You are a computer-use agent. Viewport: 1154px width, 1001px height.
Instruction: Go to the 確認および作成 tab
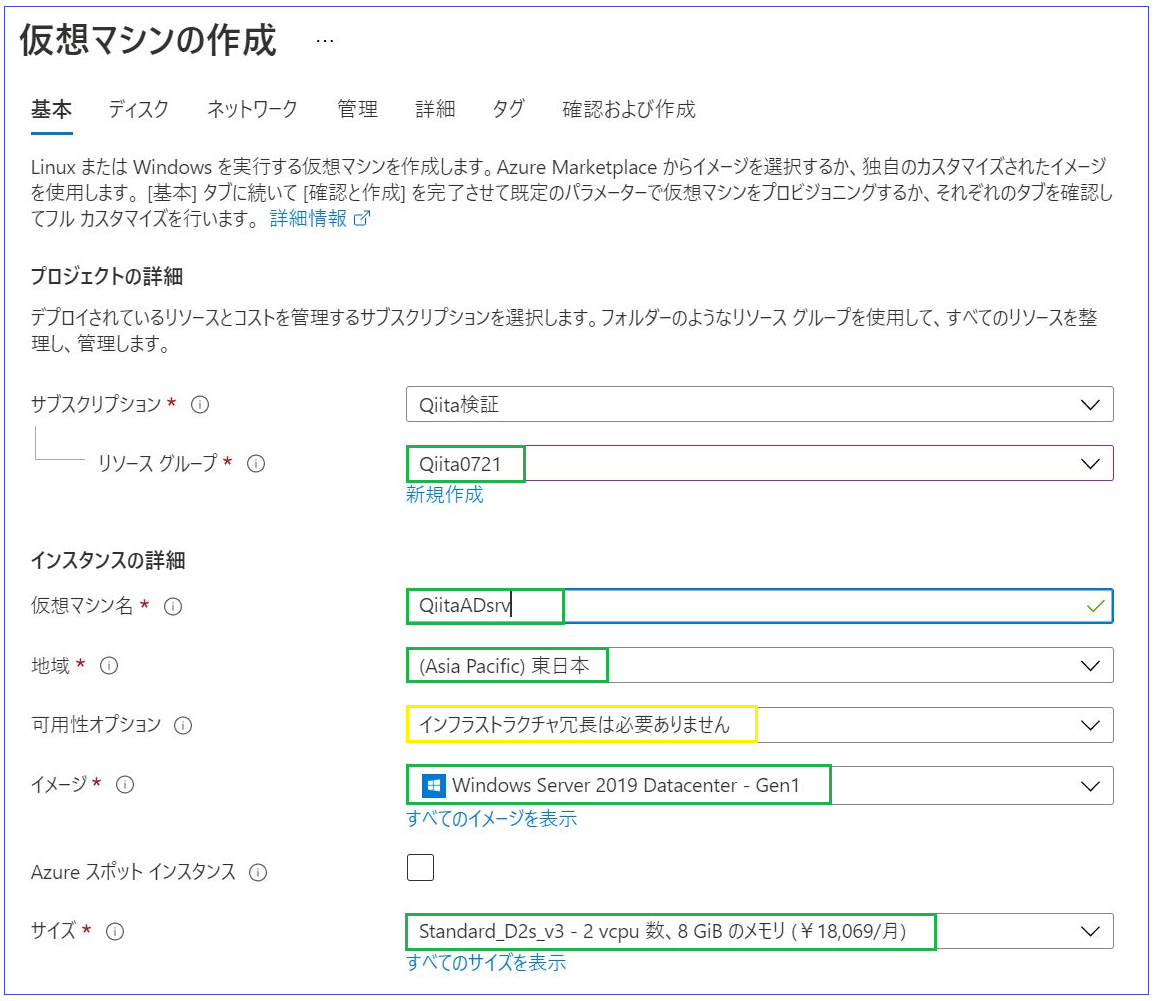point(629,110)
